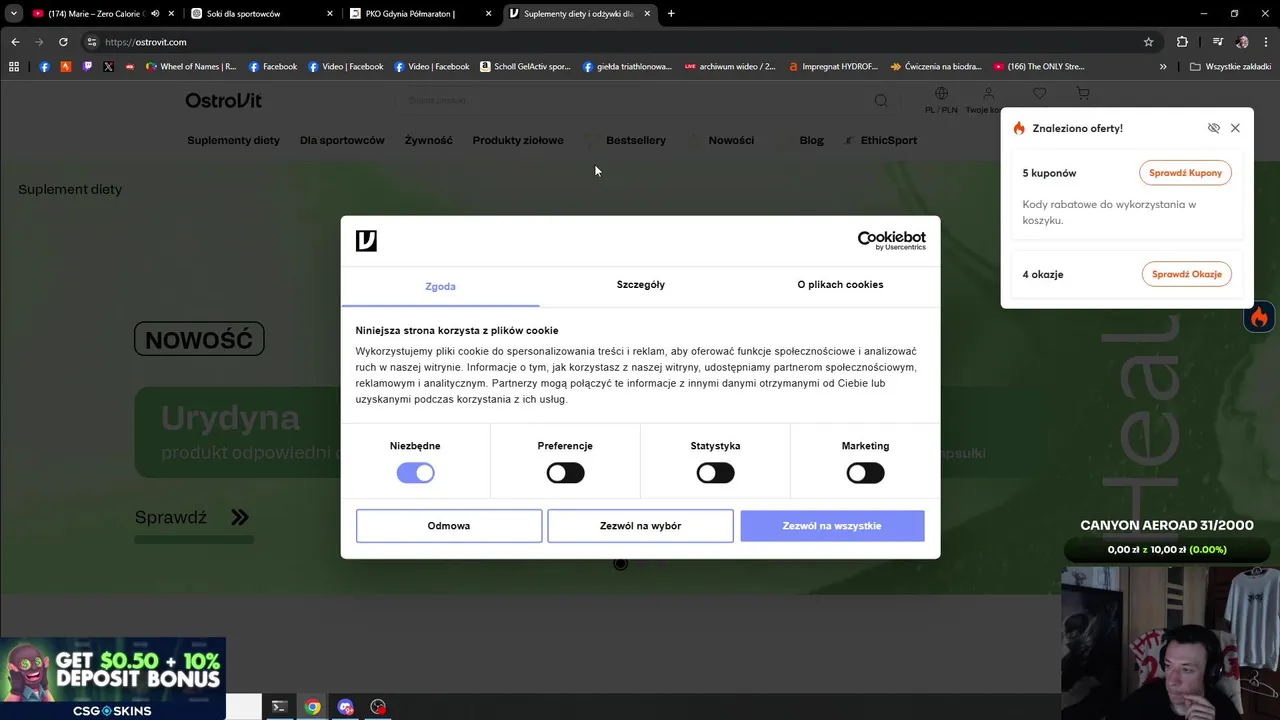Image resolution: width=1280 pixels, height=720 pixels.
Task: Open the X bookmark icon
Action: (x=108, y=67)
